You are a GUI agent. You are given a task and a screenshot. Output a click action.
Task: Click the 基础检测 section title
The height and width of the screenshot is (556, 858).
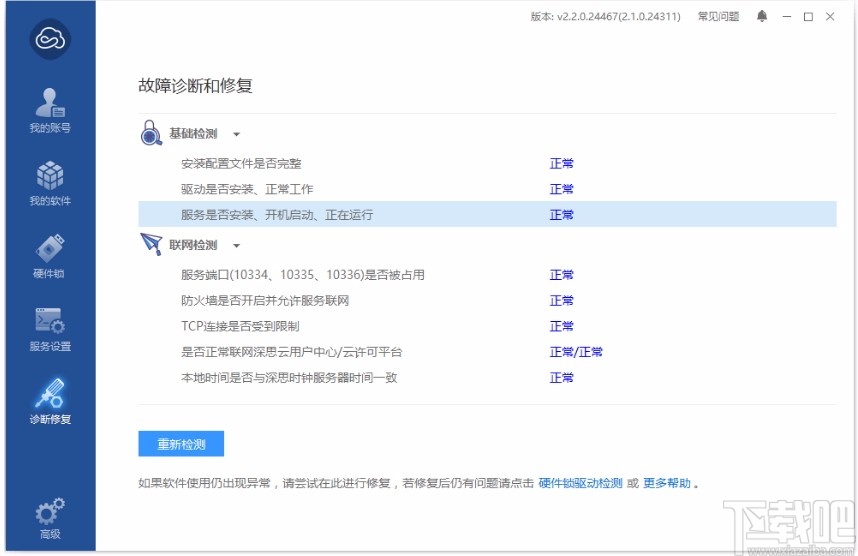click(x=193, y=134)
